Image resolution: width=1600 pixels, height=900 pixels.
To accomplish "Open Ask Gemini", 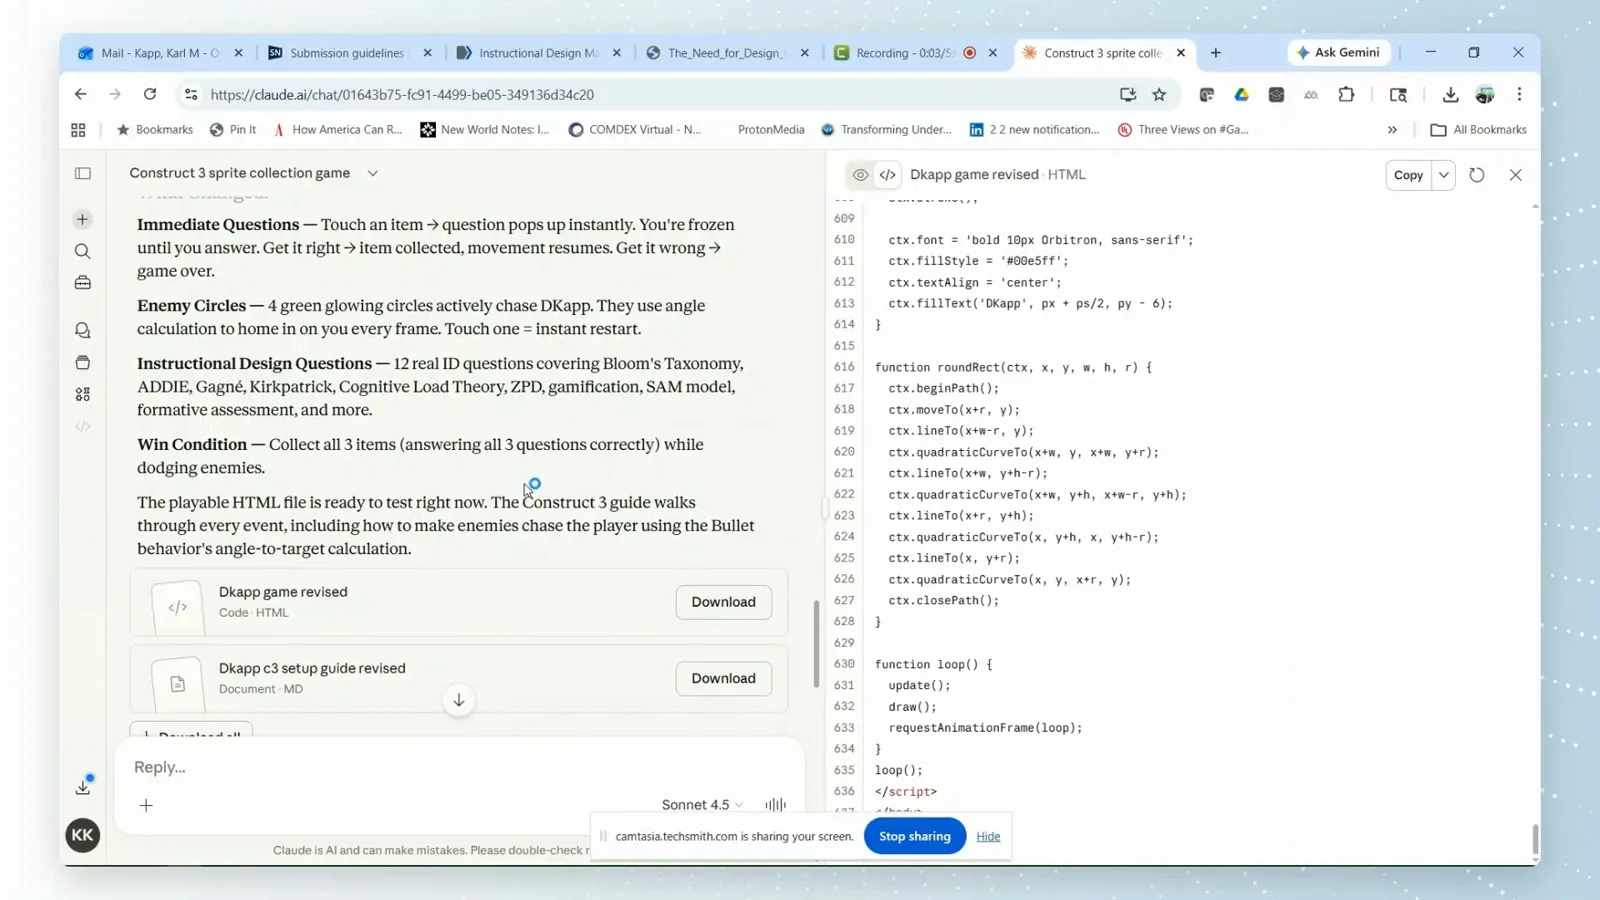I will point(1338,53).
